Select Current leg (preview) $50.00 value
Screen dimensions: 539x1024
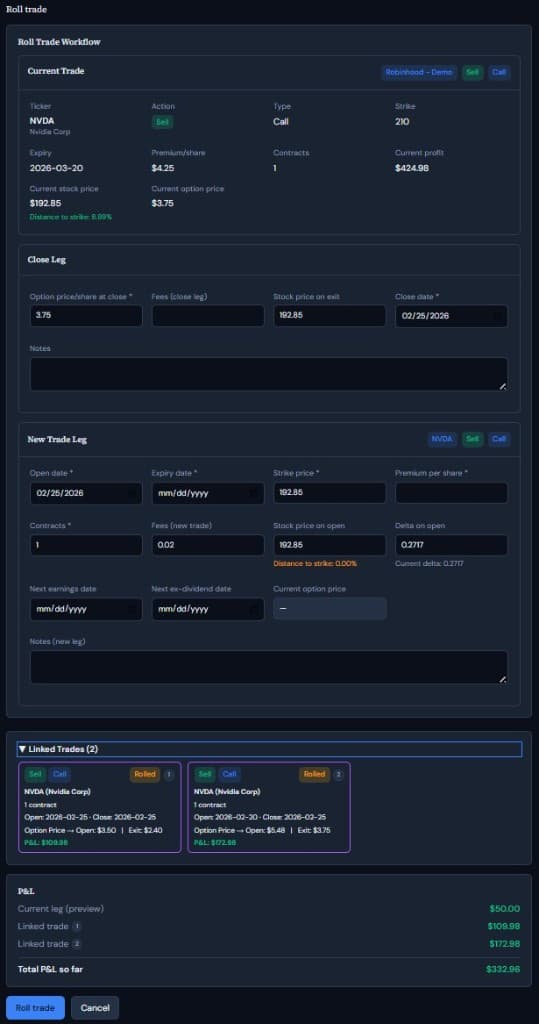point(505,908)
